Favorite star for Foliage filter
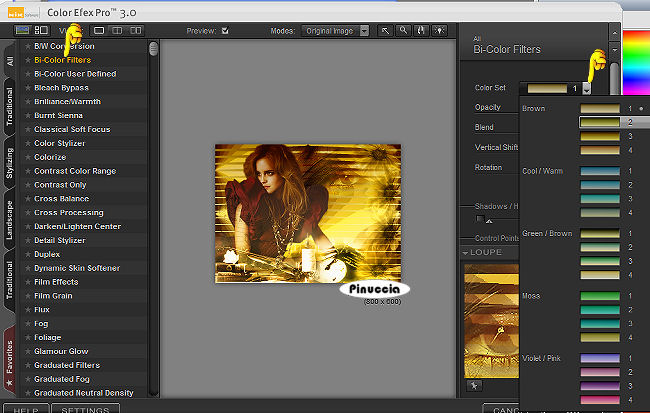The width and height of the screenshot is (650, 413). pyautogui.click(x=28, y=338)
